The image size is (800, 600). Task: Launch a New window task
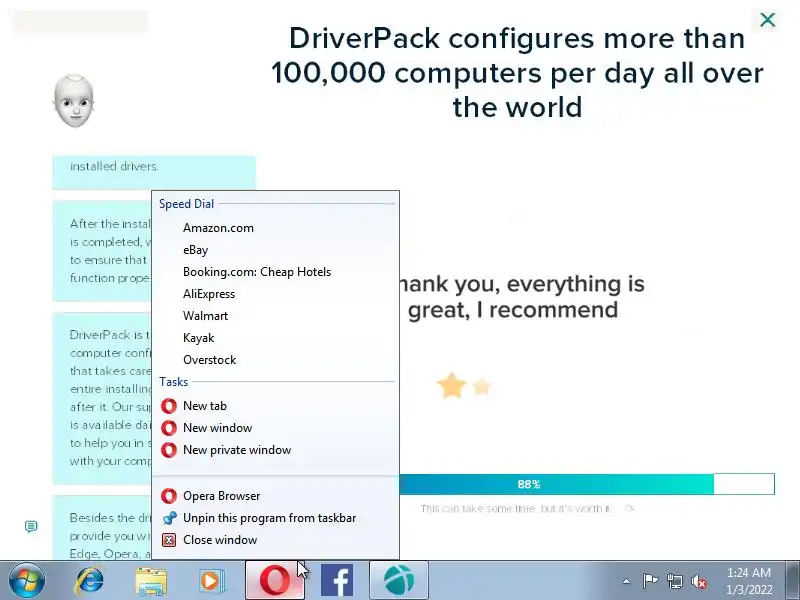point(276,428)
